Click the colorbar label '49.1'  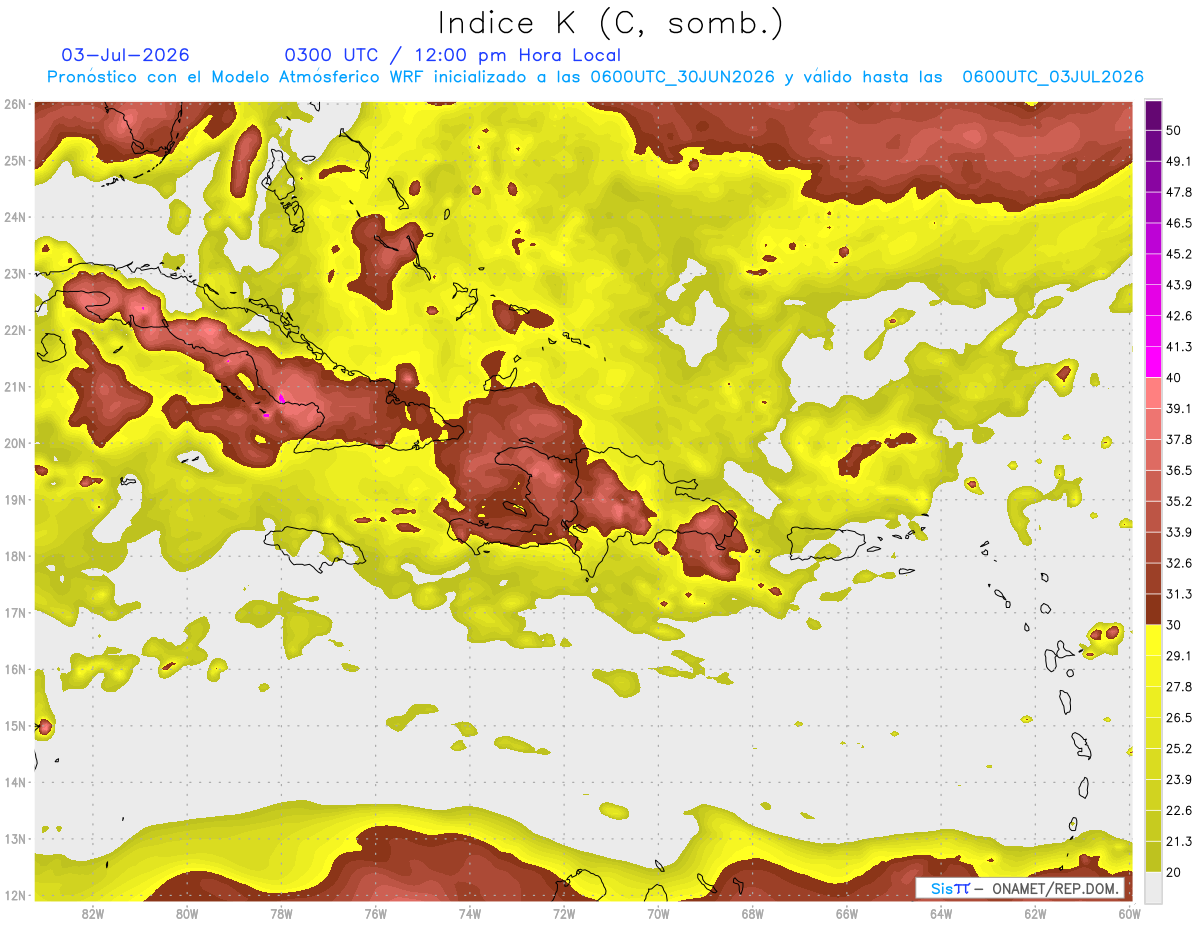1180,161
